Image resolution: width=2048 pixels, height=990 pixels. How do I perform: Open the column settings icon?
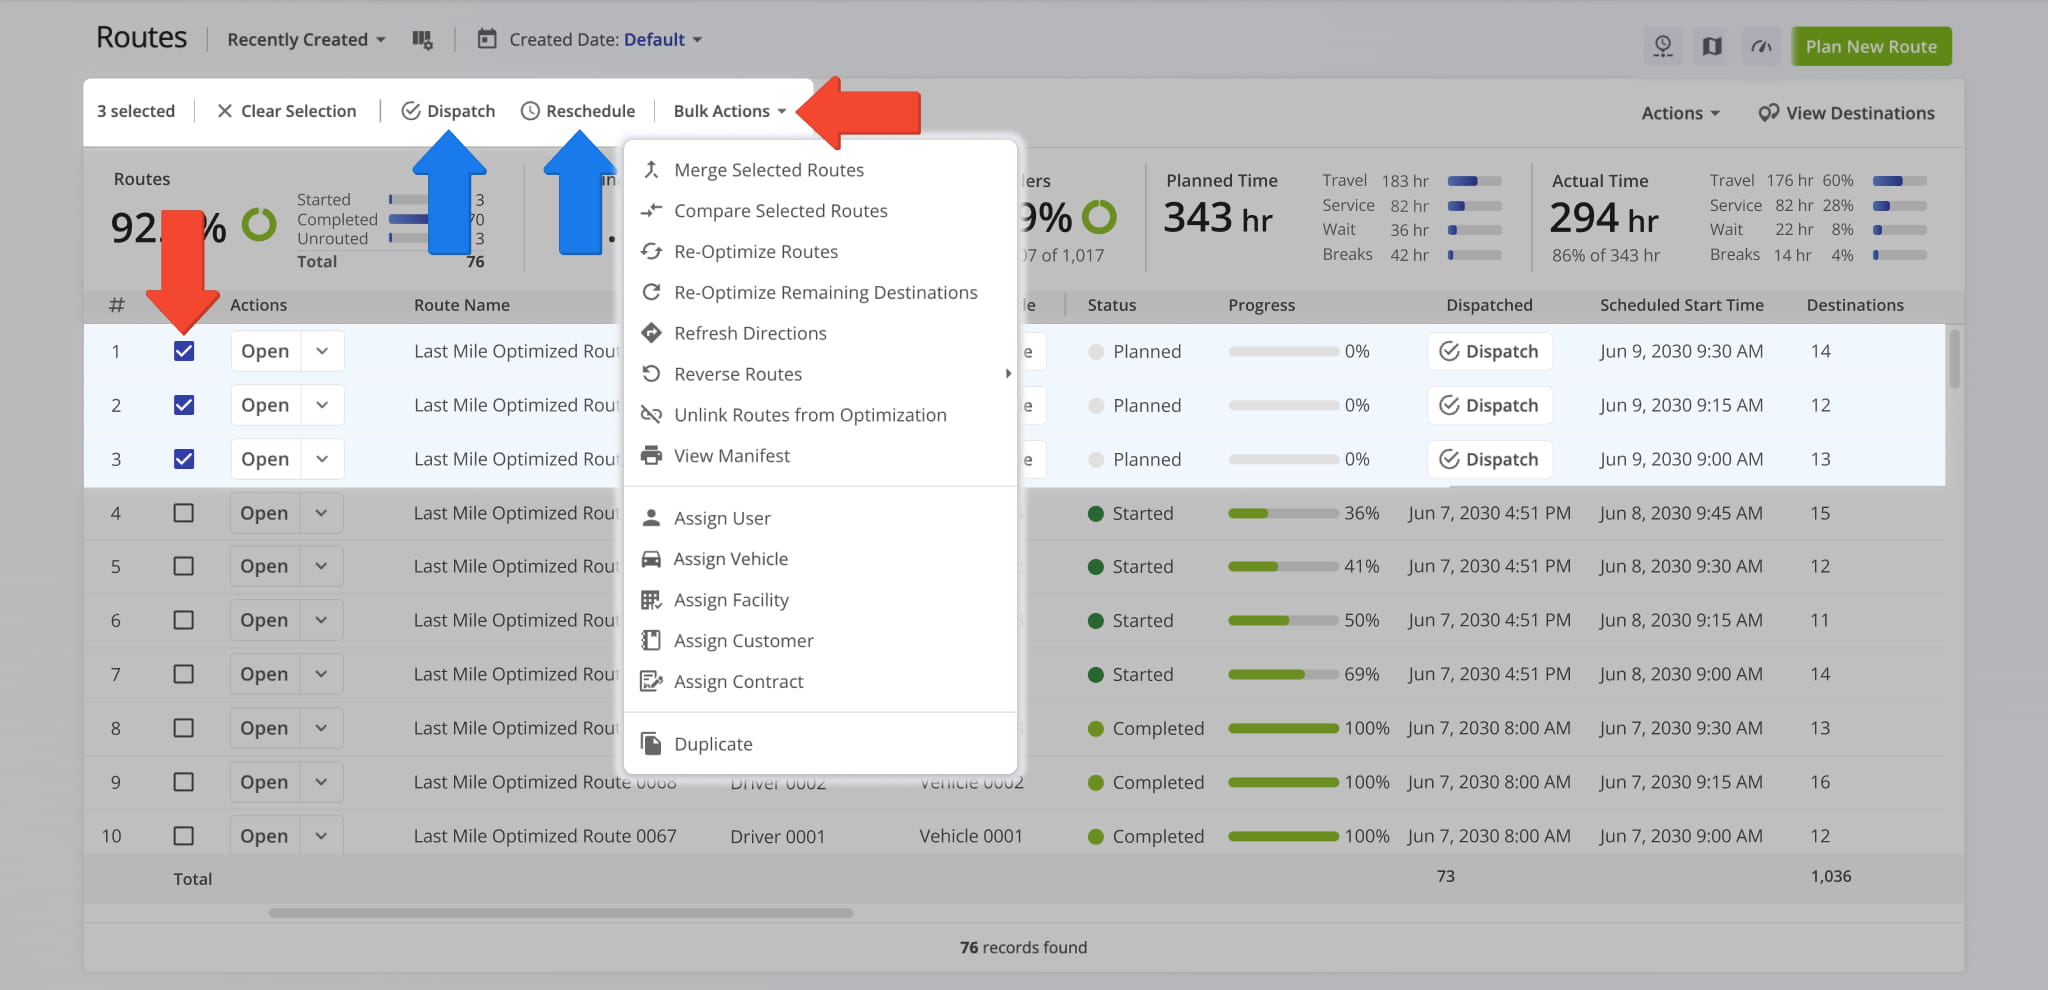pyautogui.click(x=423, y=39)
